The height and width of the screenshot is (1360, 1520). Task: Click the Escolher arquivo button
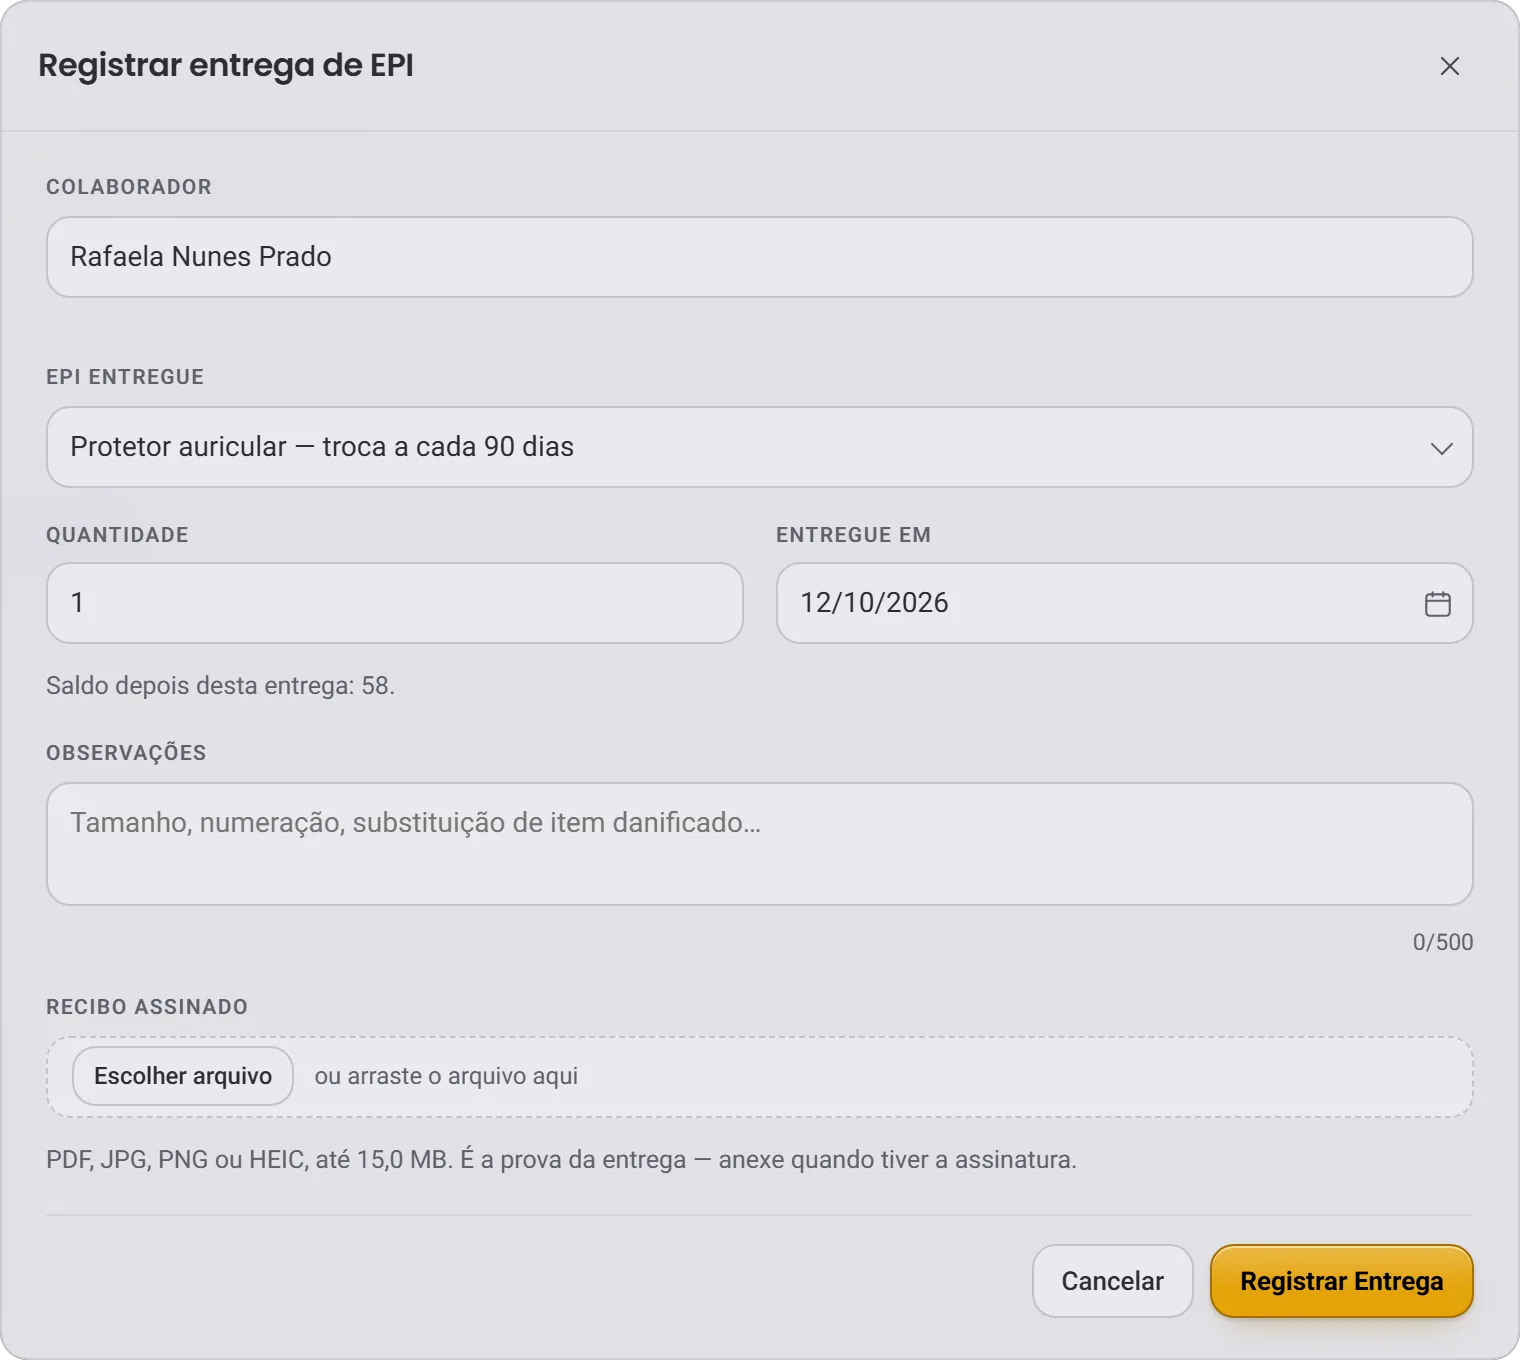point(183,1076)
